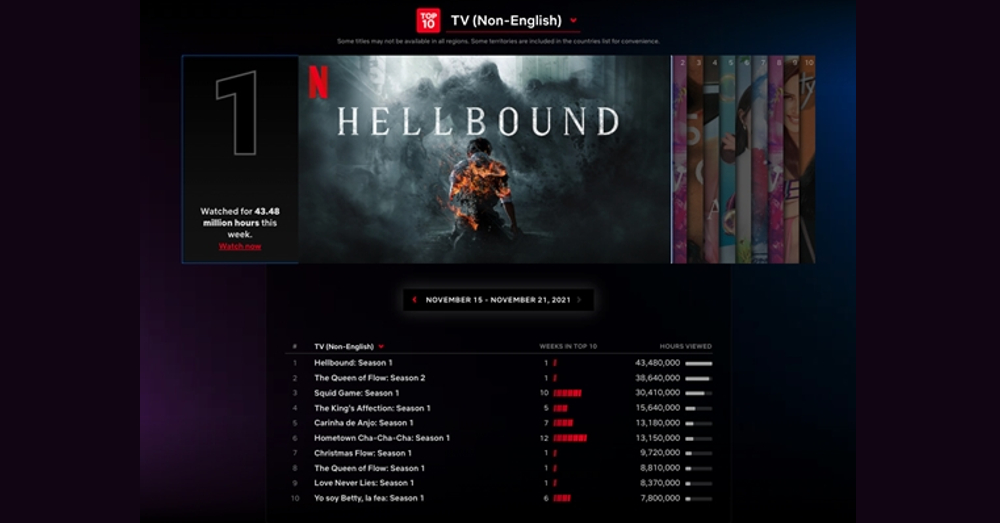Open Squid Game: Season 1 row

pos(499,393)
